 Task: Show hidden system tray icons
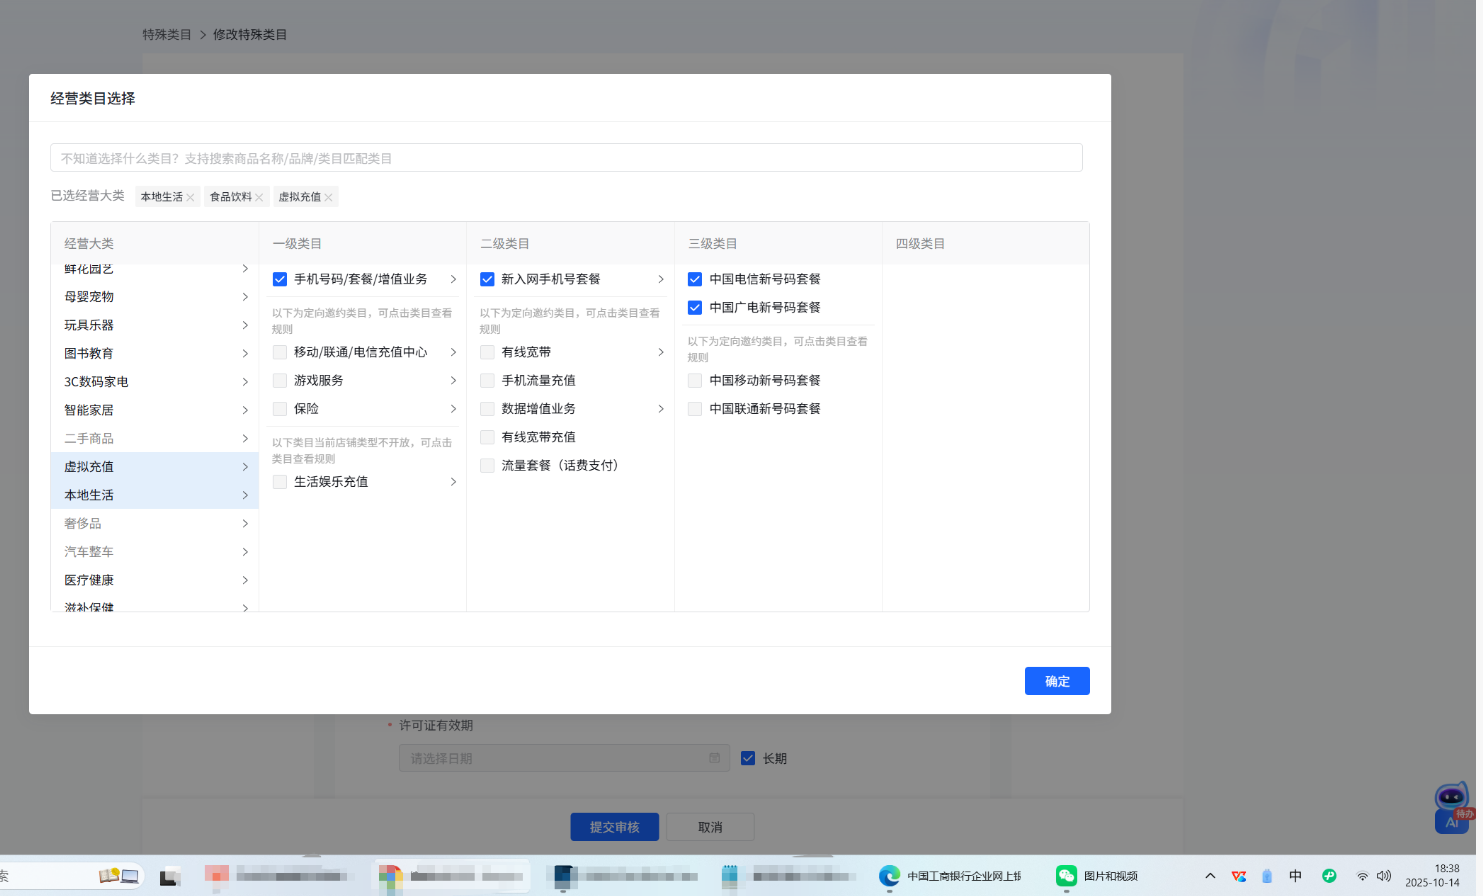coord(1210,876)
